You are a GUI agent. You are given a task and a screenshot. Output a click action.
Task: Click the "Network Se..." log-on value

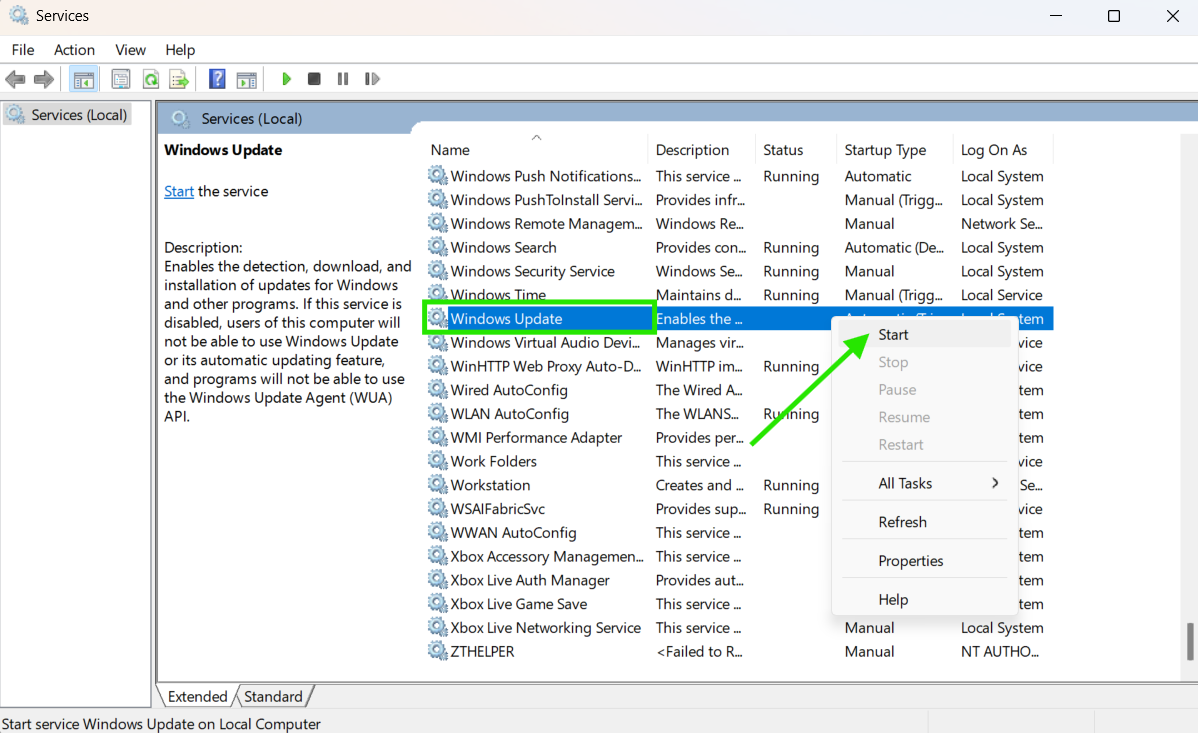click(x=1002, y=223)
